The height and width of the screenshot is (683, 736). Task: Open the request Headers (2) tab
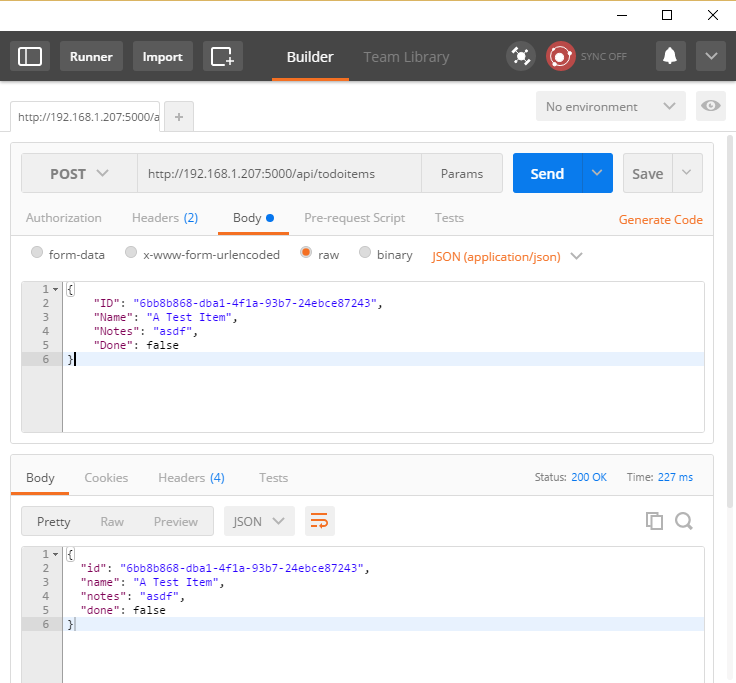pos(165,218)
